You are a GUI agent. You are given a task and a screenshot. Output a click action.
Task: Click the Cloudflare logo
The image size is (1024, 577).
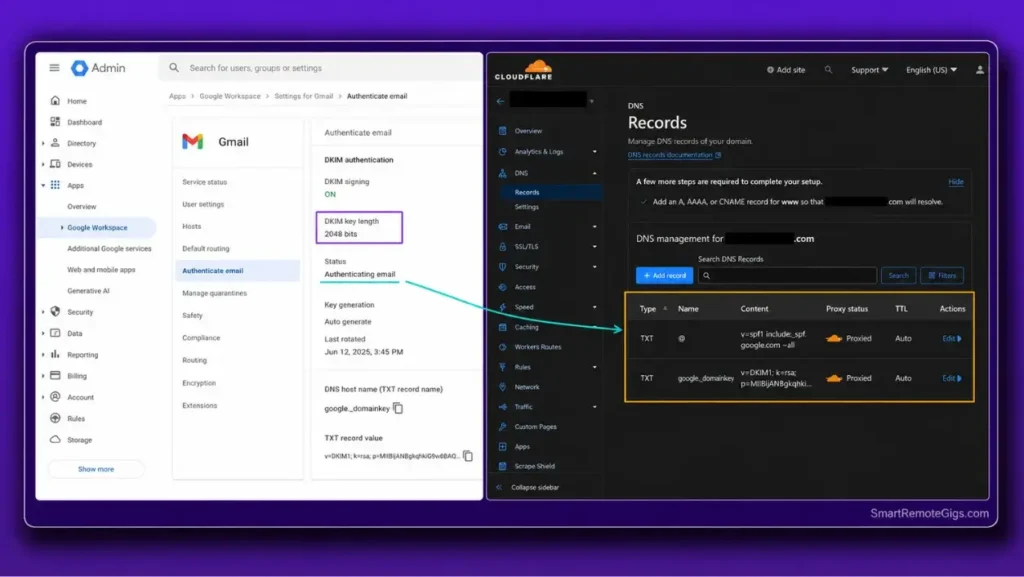[x=524, y=70]
